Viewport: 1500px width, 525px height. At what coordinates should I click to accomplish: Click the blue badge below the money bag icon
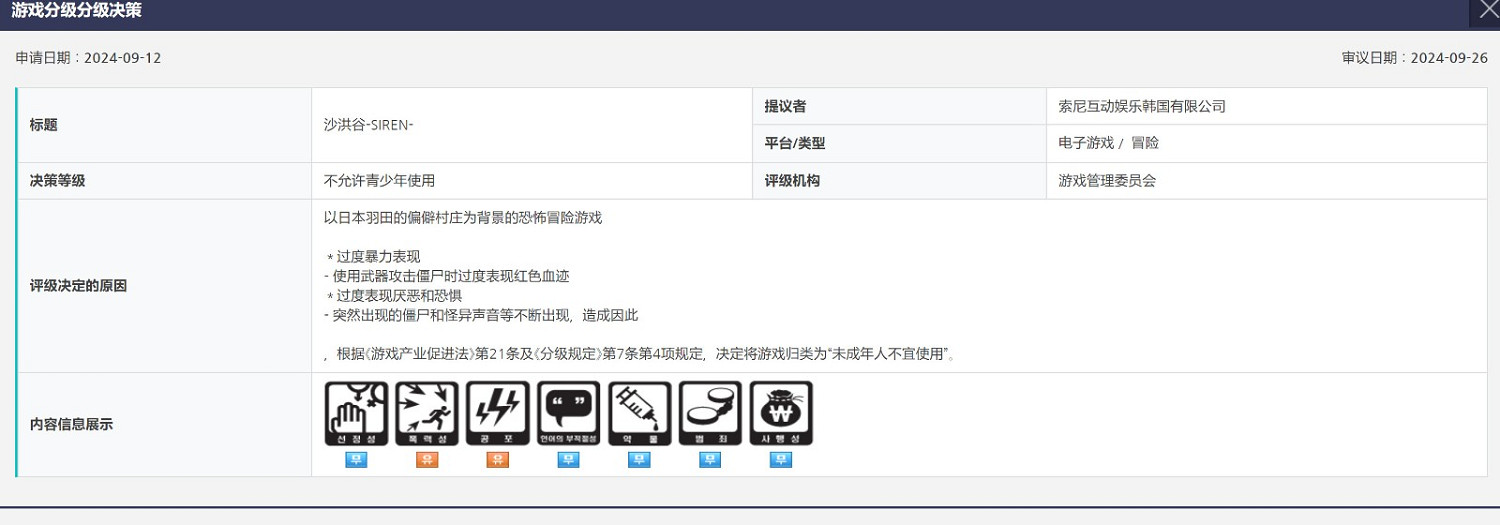pyautogui.click(x=781, y=460)
